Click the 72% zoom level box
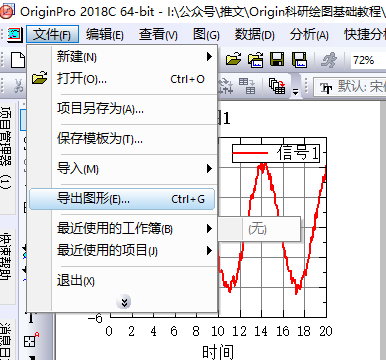386x360 pixels. [x=368, y=60]
